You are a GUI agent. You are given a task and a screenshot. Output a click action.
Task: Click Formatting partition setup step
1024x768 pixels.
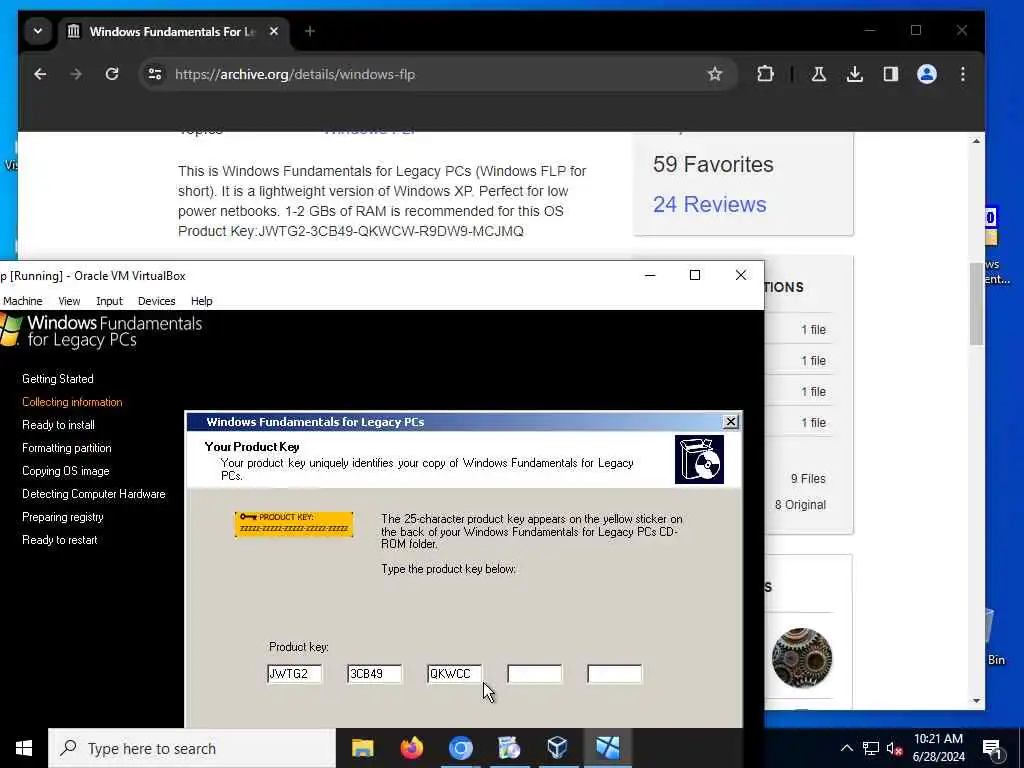(67, 448)
